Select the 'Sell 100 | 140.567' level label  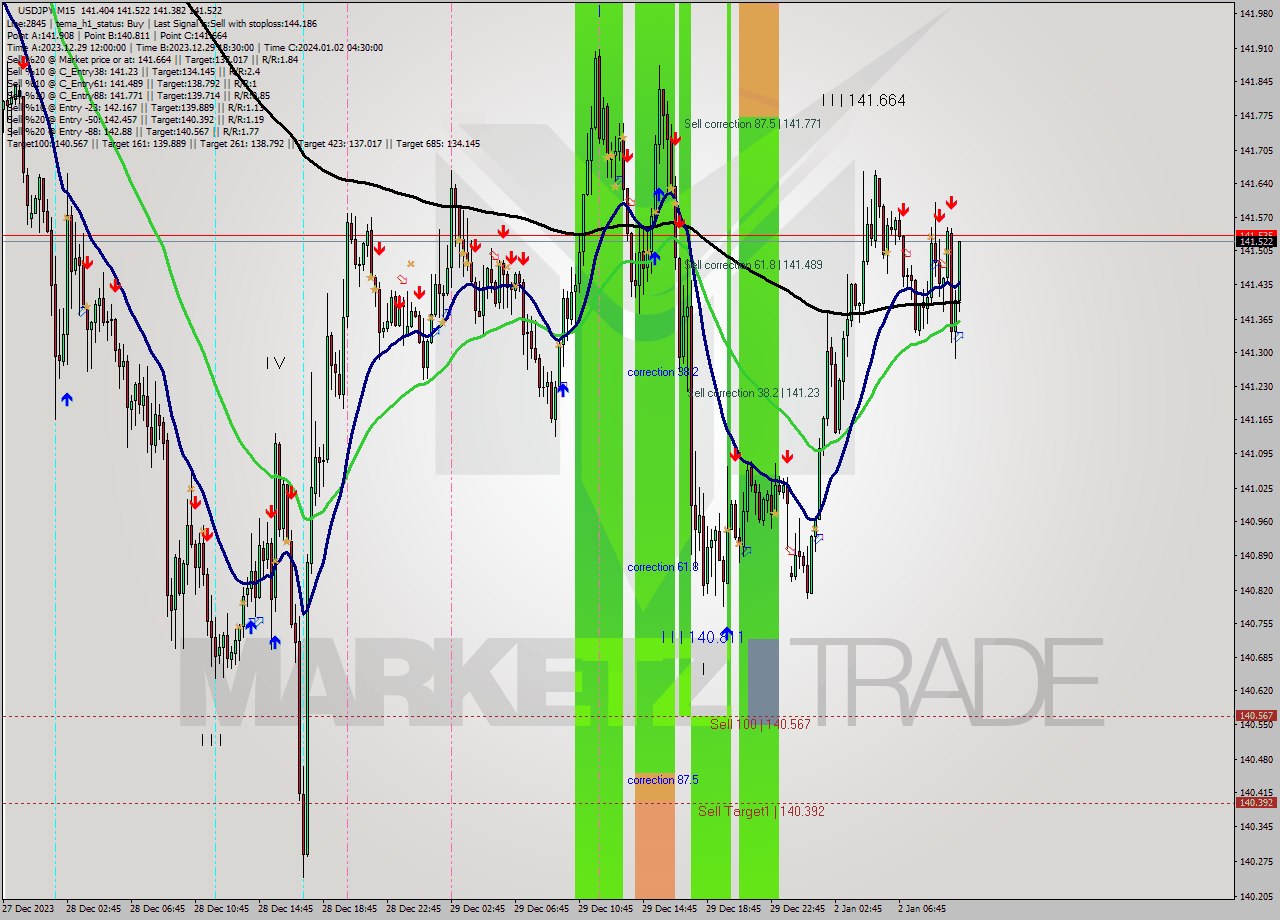760,724
